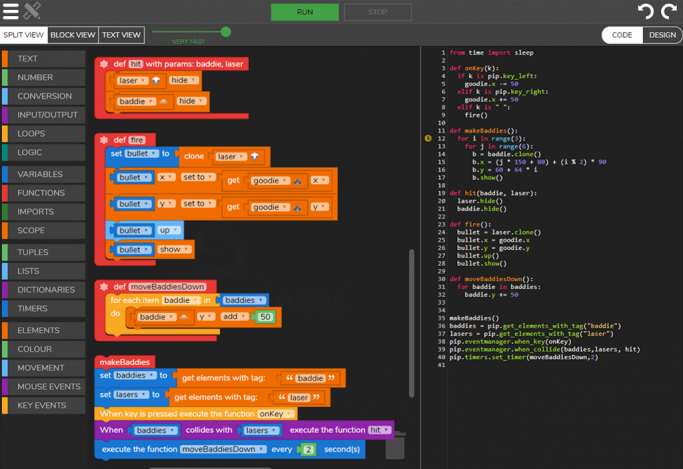Viewport: 683px width, 469px height.
Task: Run the program
Action: 305,12
